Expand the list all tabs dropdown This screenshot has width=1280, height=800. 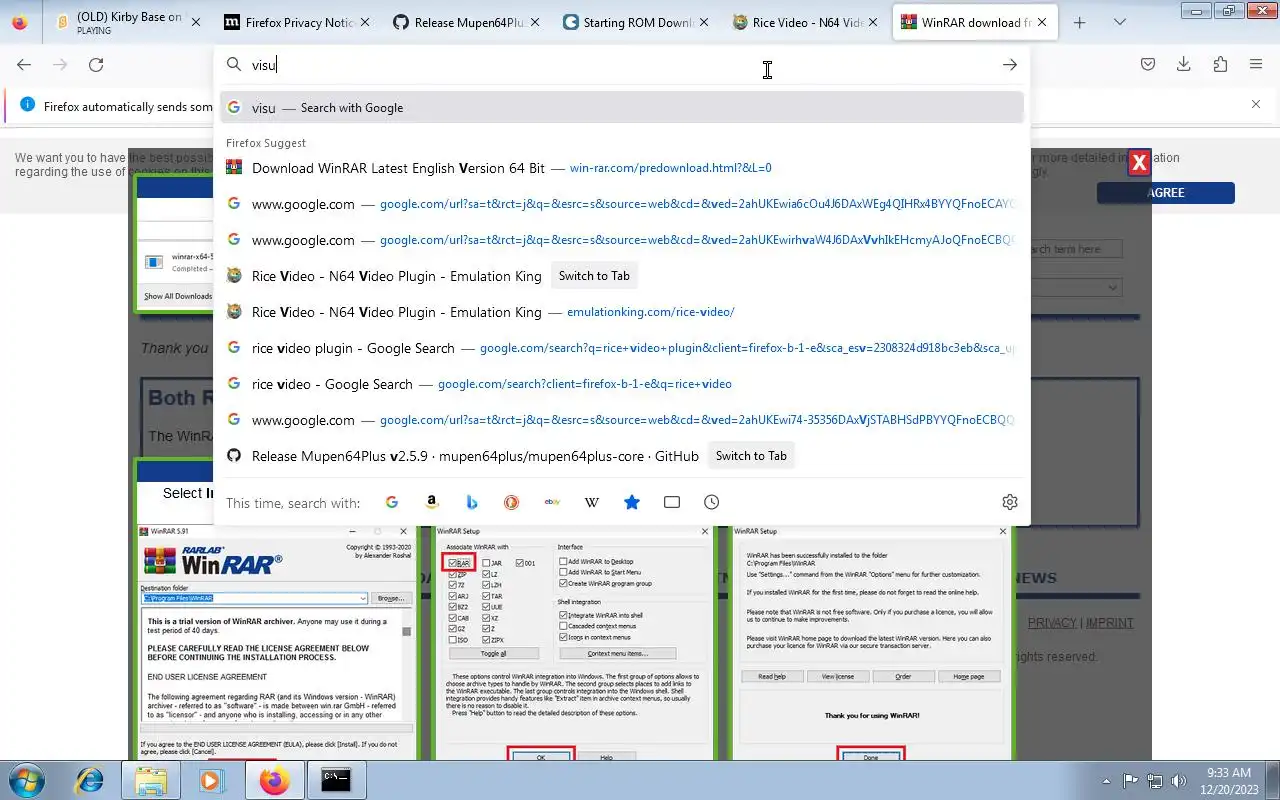pos(1120,22)
